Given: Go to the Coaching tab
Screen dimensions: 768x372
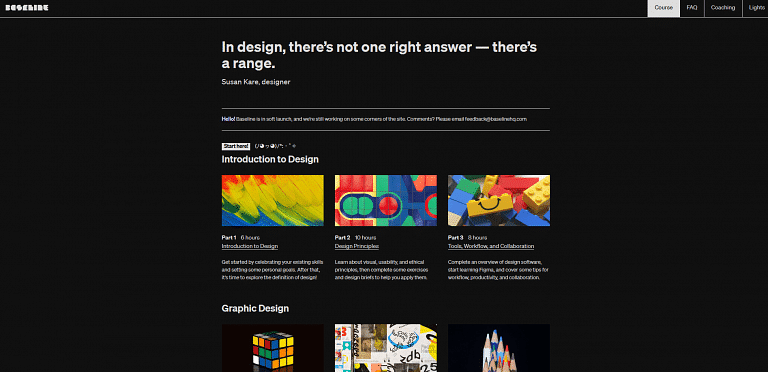Looking at the screenshot, I should pyautogui.click(x=723, y=8).
